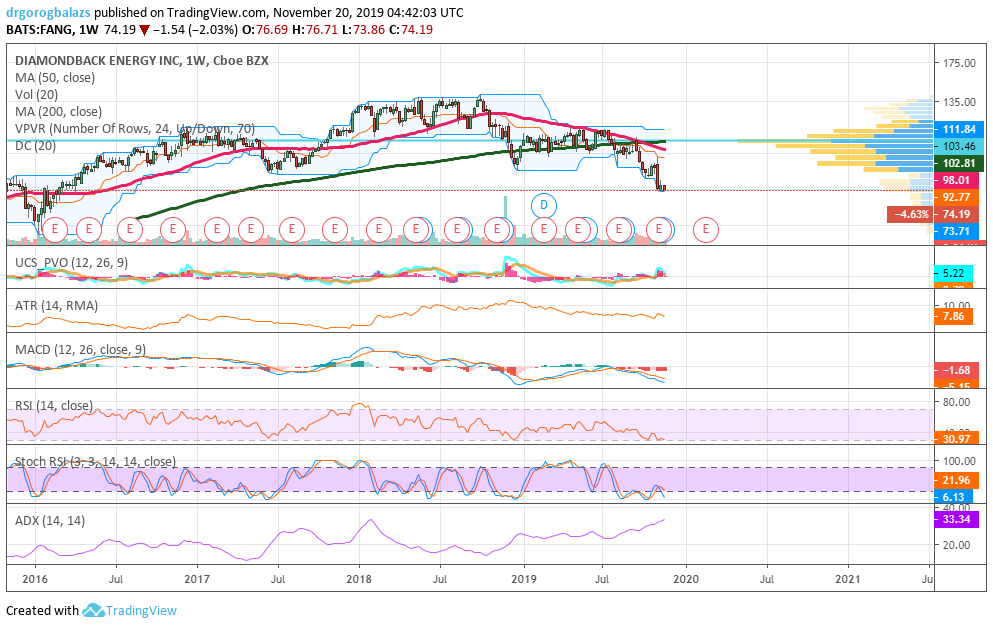Click the O:76.69 open value
Image resolution: width=993 pixels, height=628 pixels.
pyautogui.click(x=265, y=30)
